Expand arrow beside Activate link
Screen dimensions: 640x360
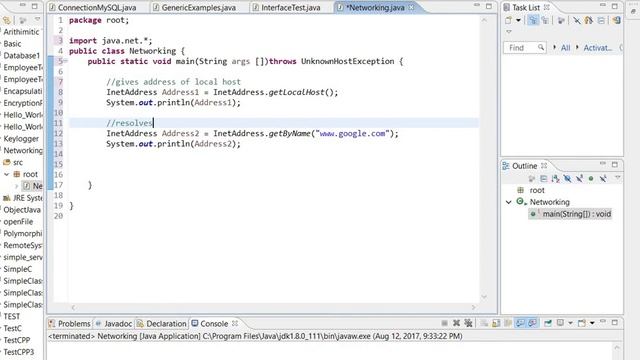(577, 47)
